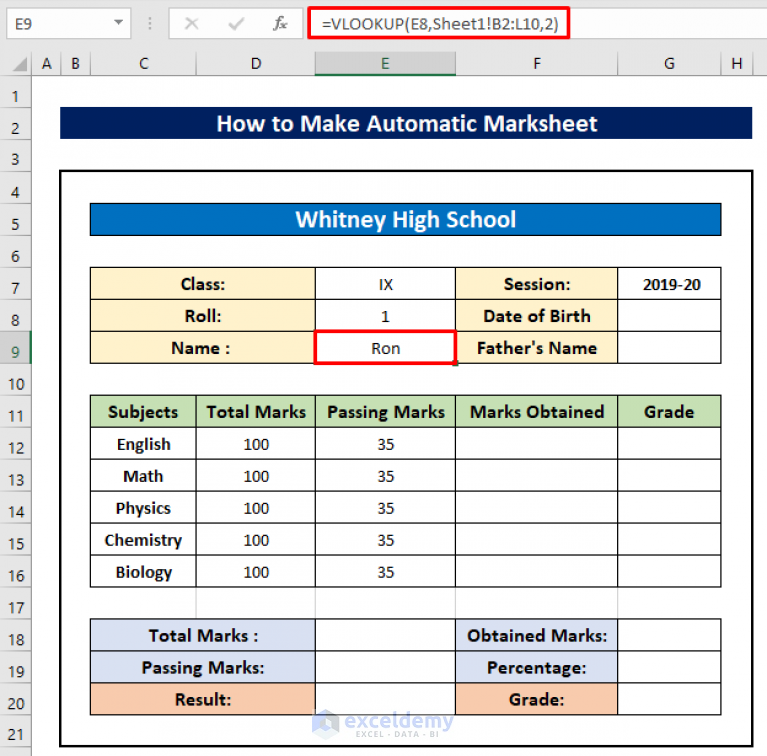
Task: Click the 'Passing Marks' column header cell
Action: point(385,412)
